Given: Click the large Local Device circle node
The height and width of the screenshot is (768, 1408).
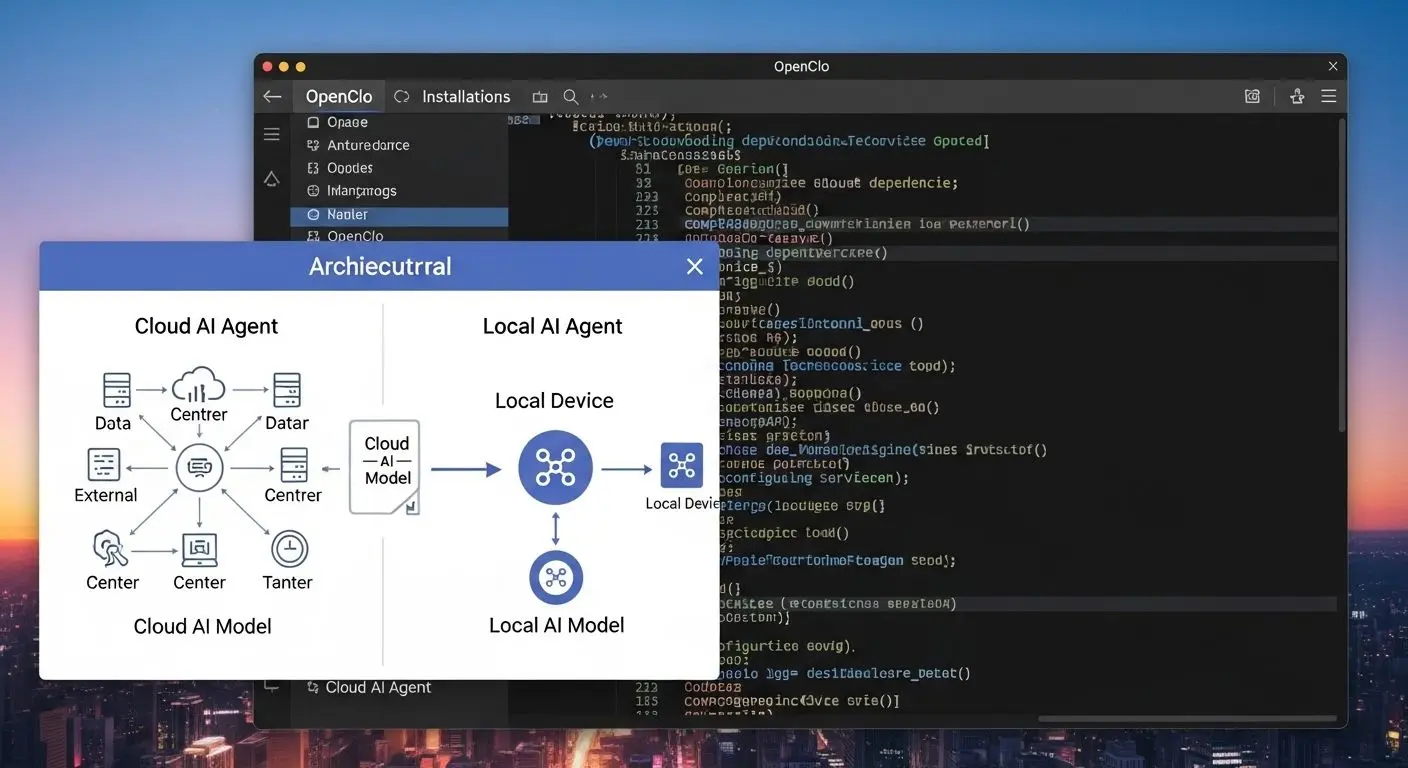Looking at the screenshot, I should [x=555, y=467].
